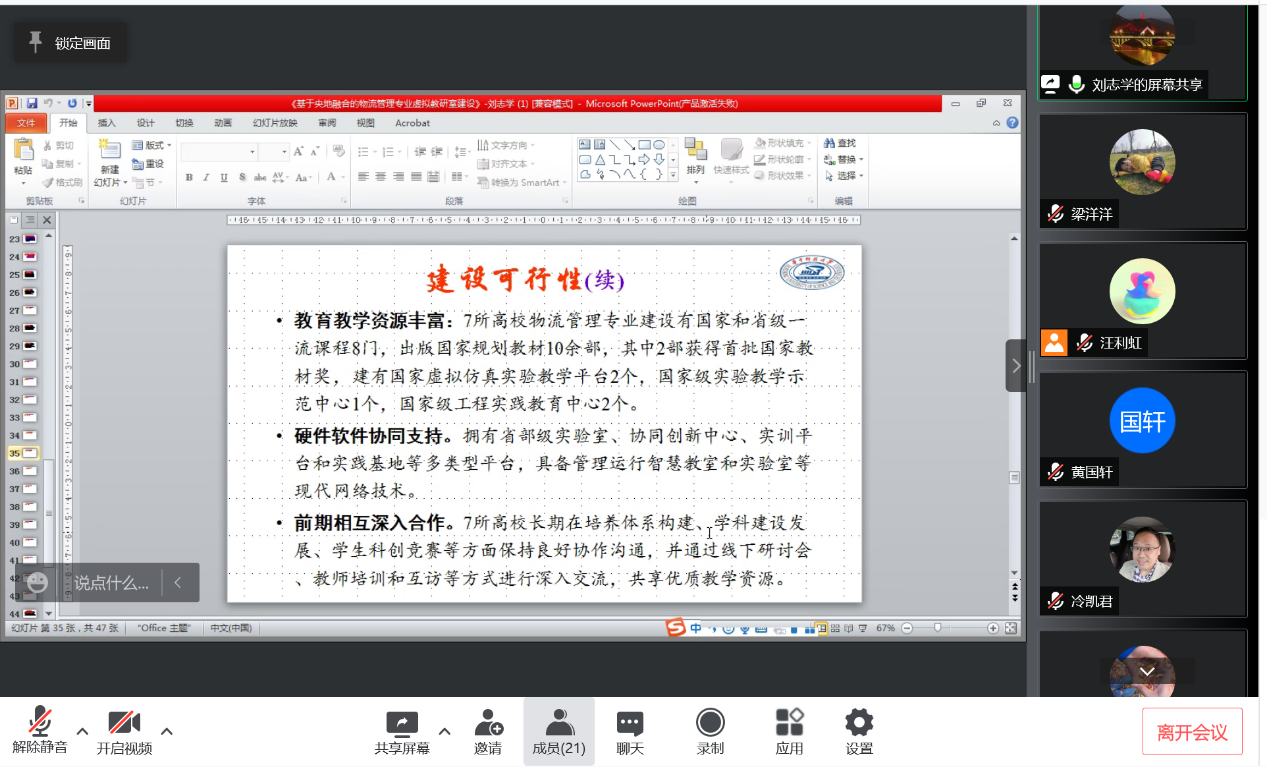Image resolution: width=1267 pixels, height=767 pixels.
Task: Click the chat input "说点什么..."
Action: [111, 583]
